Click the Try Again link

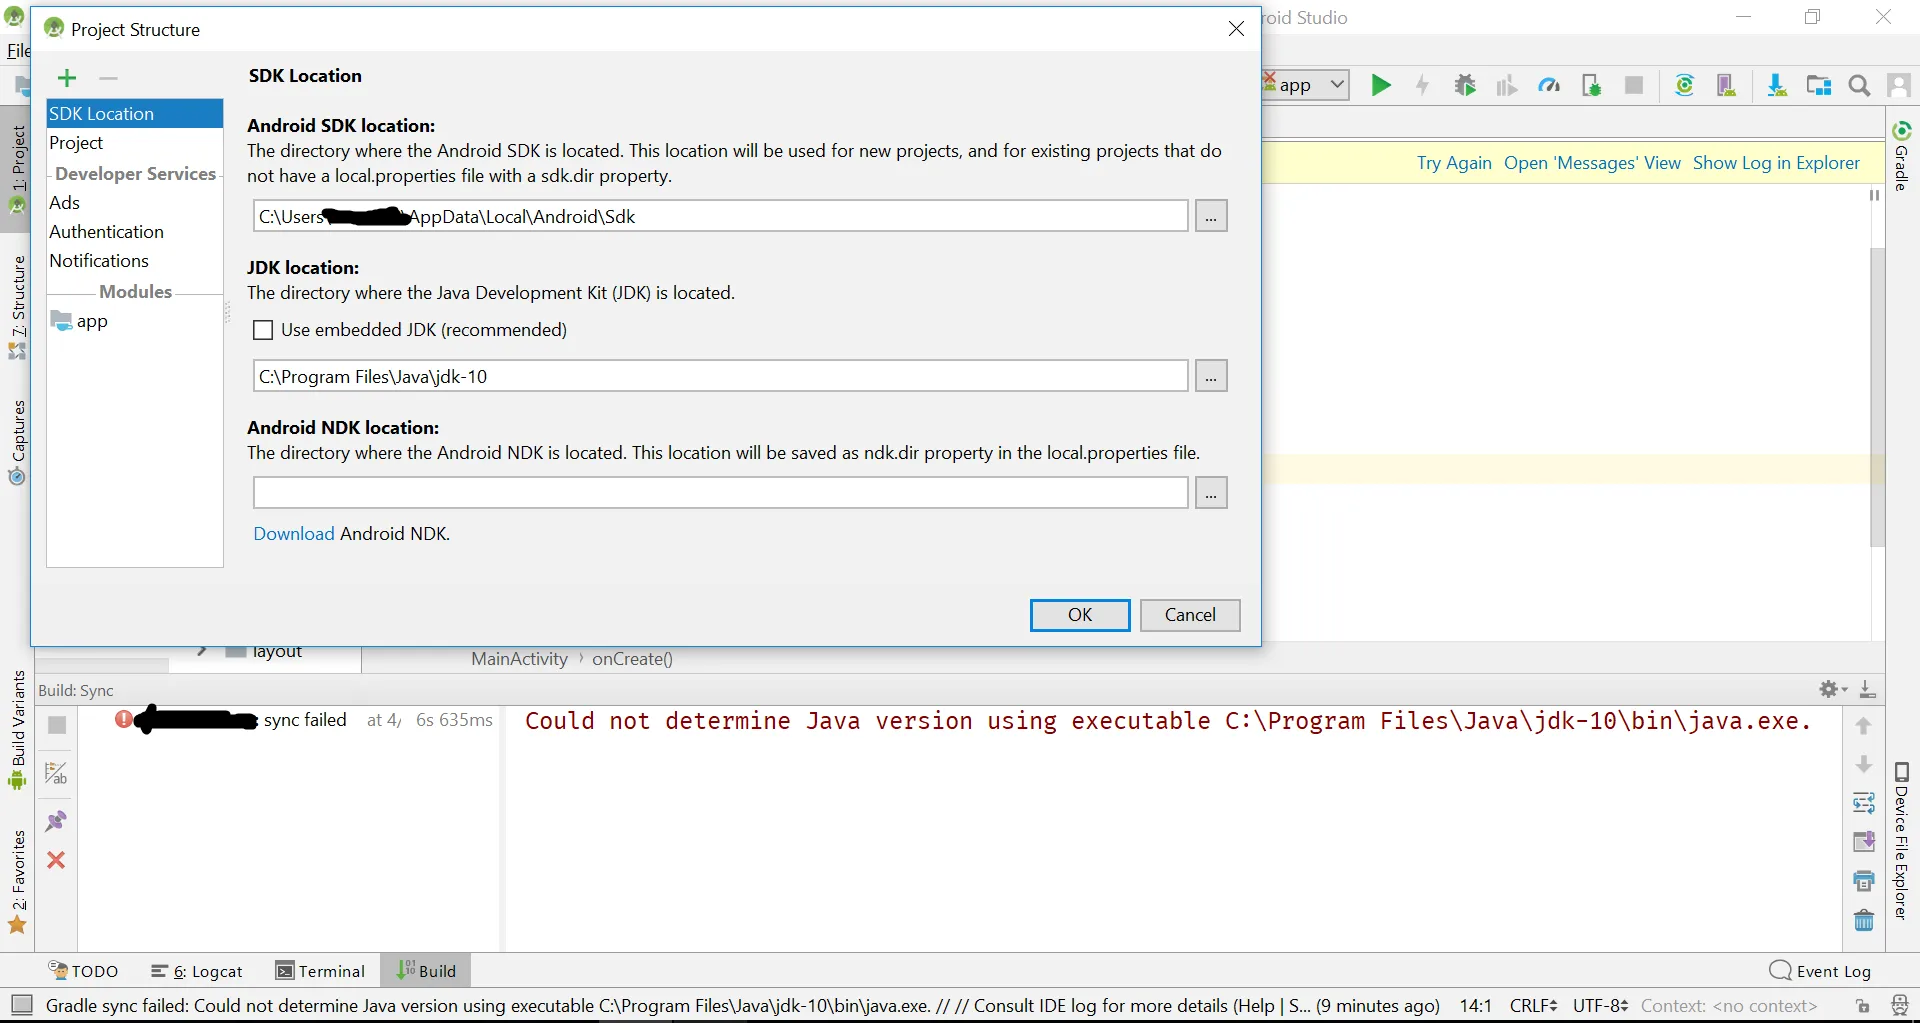tap(1454, 163)
